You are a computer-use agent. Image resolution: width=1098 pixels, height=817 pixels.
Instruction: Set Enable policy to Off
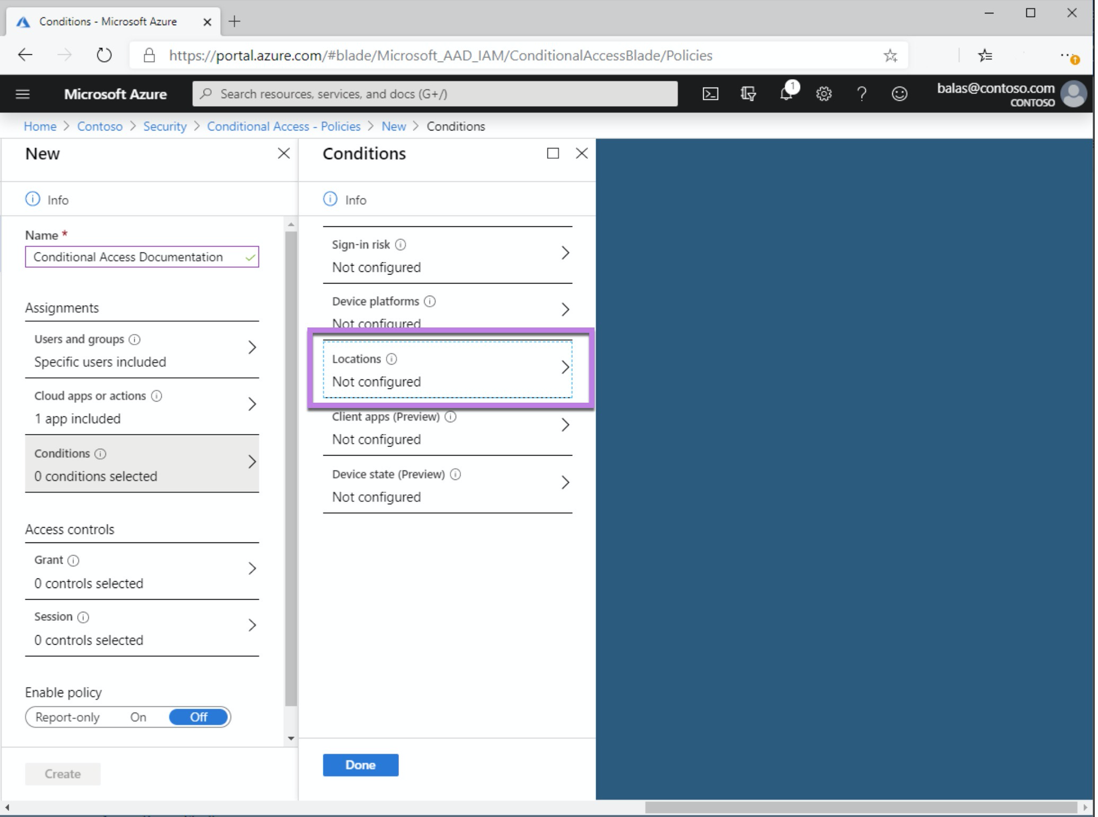point(199,717)
